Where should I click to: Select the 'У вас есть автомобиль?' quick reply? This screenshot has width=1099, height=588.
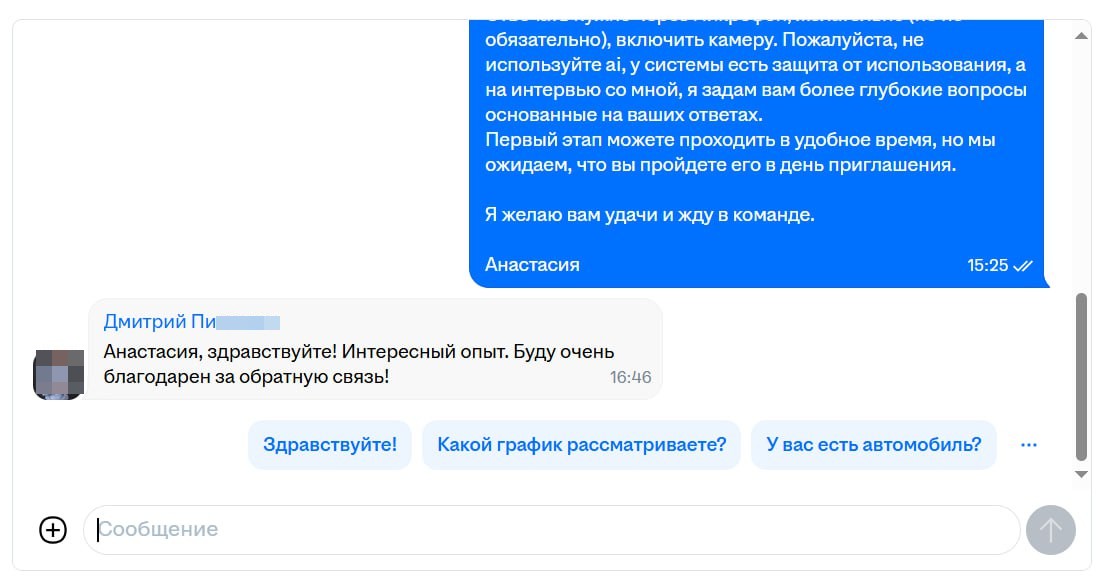[x=874, y=444]
